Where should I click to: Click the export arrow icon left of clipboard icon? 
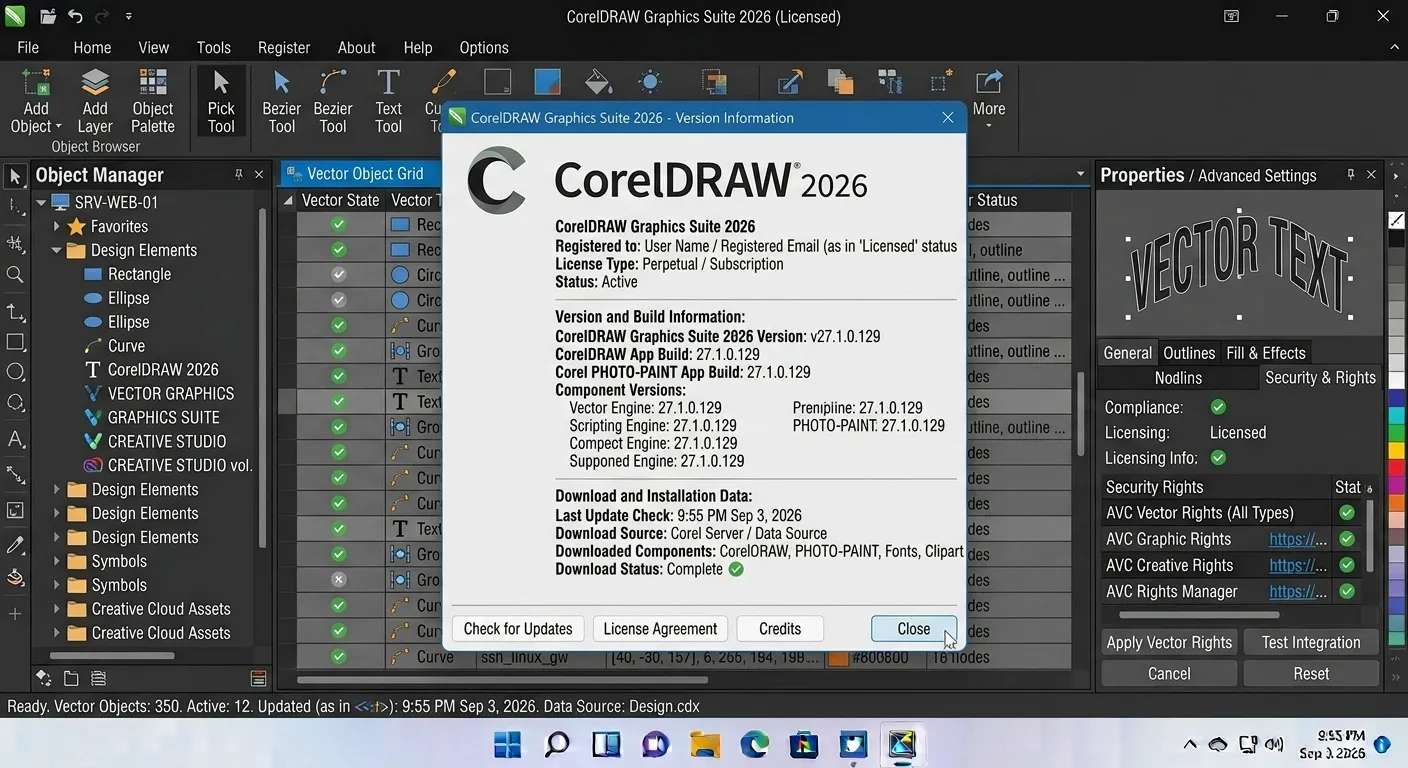click(x=790, y=82)
